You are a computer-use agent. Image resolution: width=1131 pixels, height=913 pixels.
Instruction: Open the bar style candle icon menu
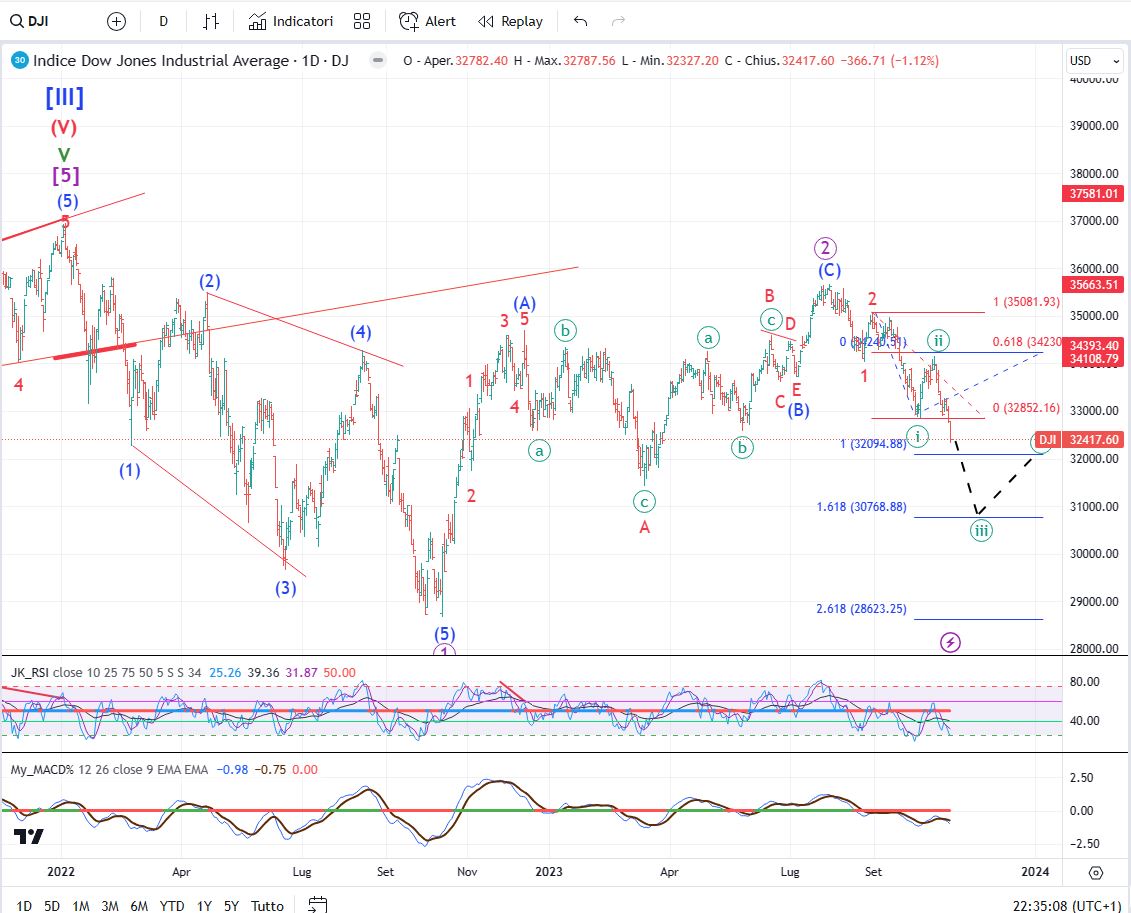point(211,22)
